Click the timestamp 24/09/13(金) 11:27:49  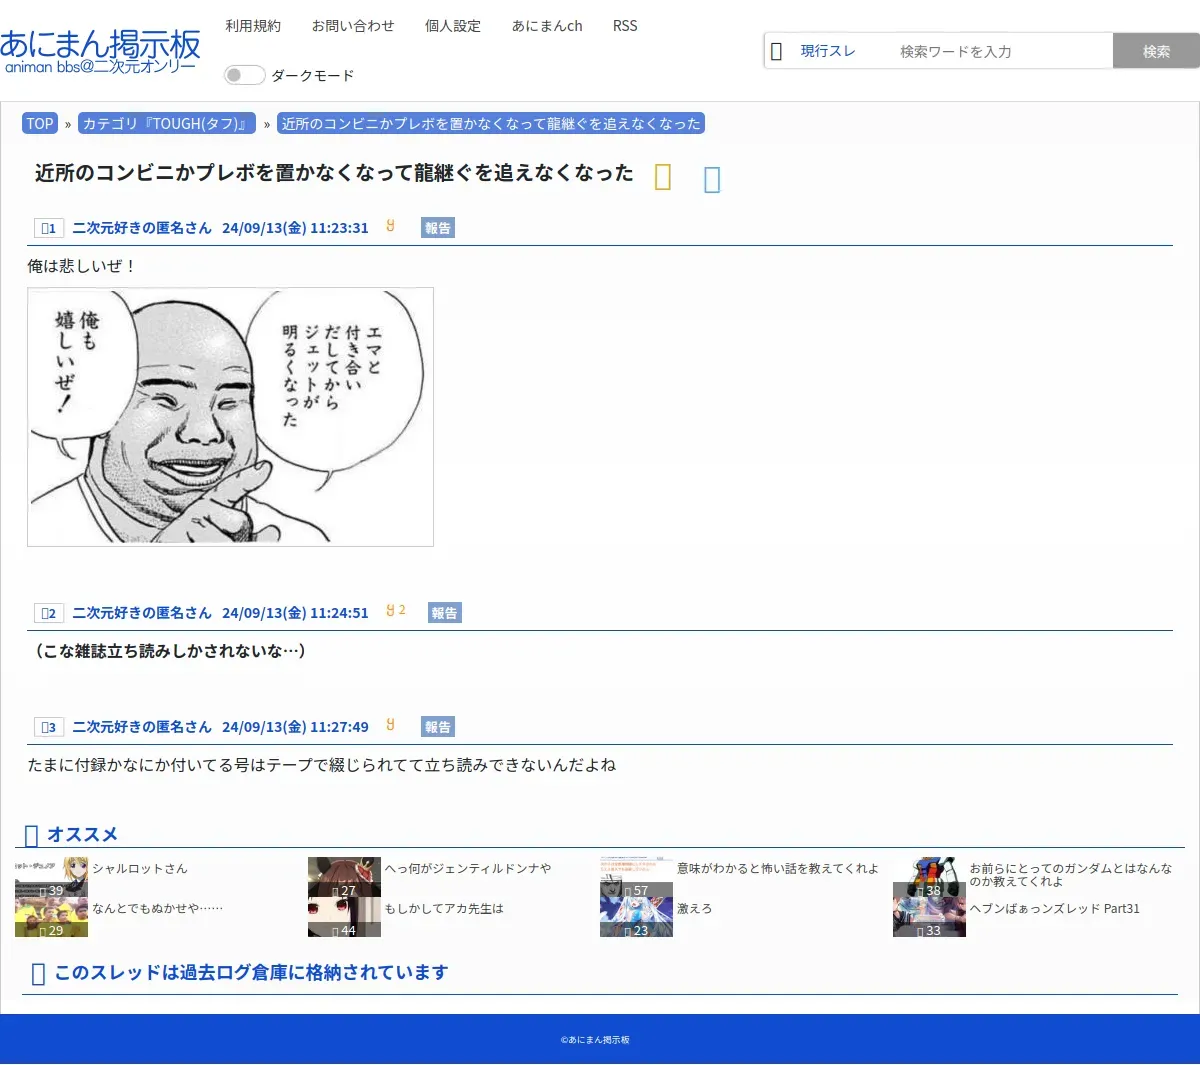pyautogui.click(x=295, y=727)
